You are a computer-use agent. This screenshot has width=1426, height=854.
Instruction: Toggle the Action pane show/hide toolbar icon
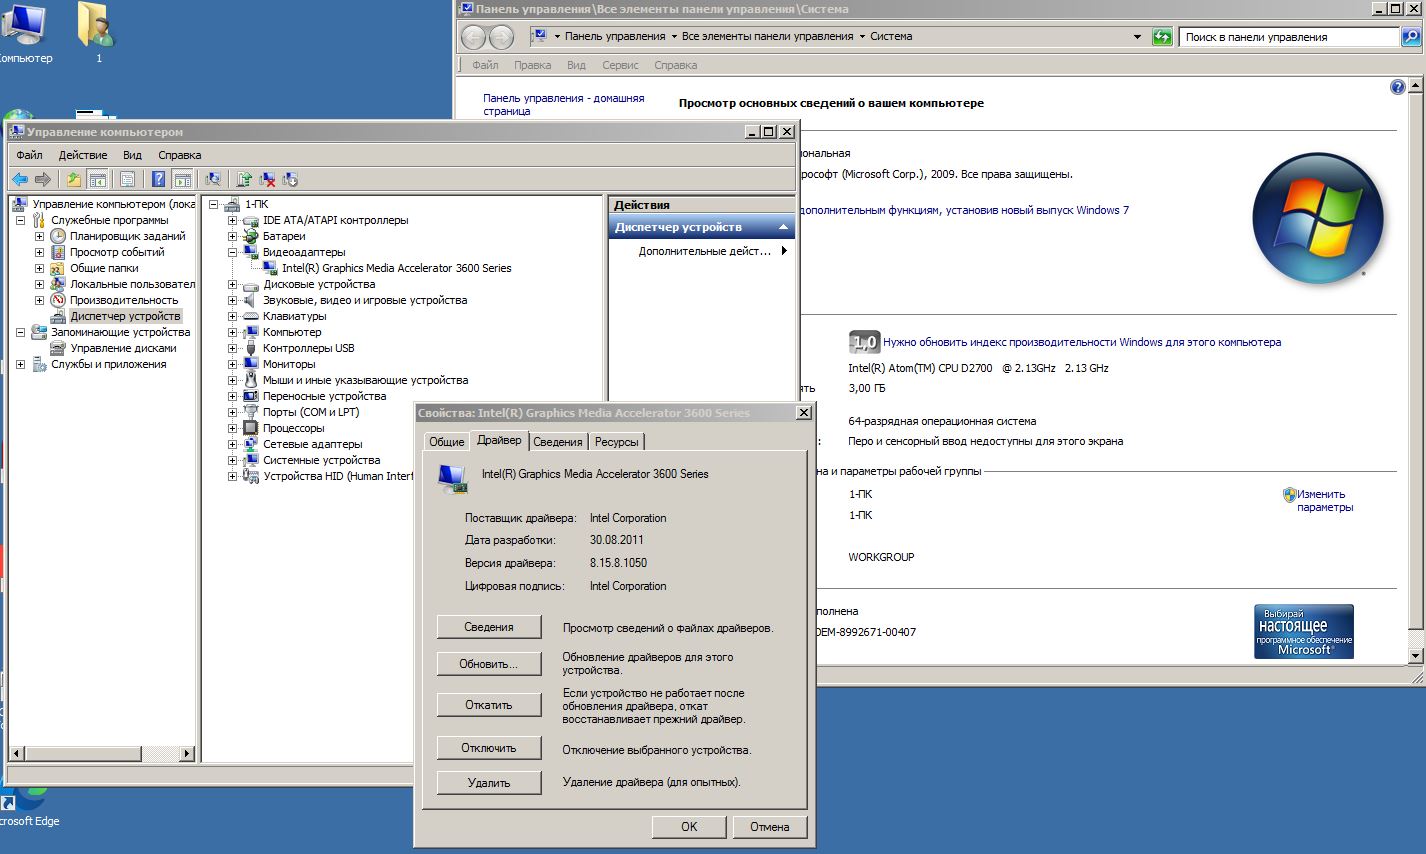click(x=182, y=179)
